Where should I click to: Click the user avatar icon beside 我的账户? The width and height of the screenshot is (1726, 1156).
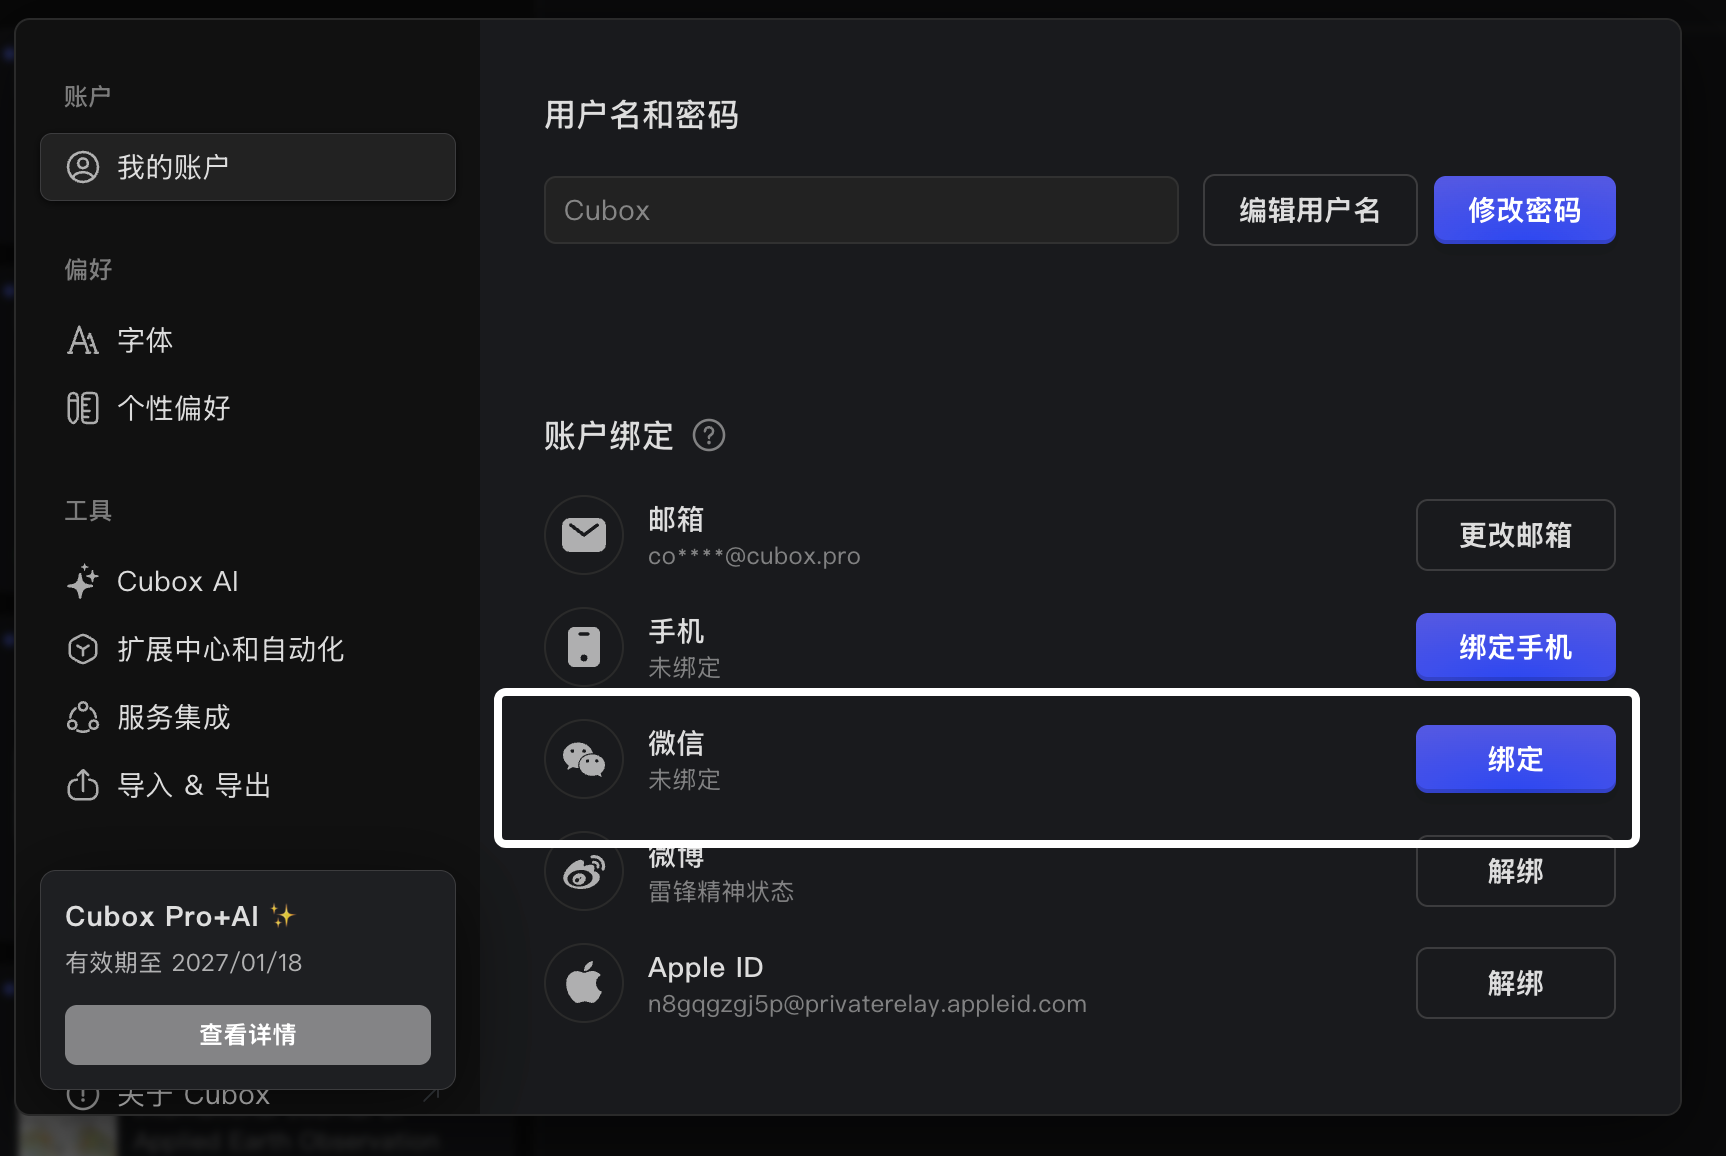(x=82, y=167)
